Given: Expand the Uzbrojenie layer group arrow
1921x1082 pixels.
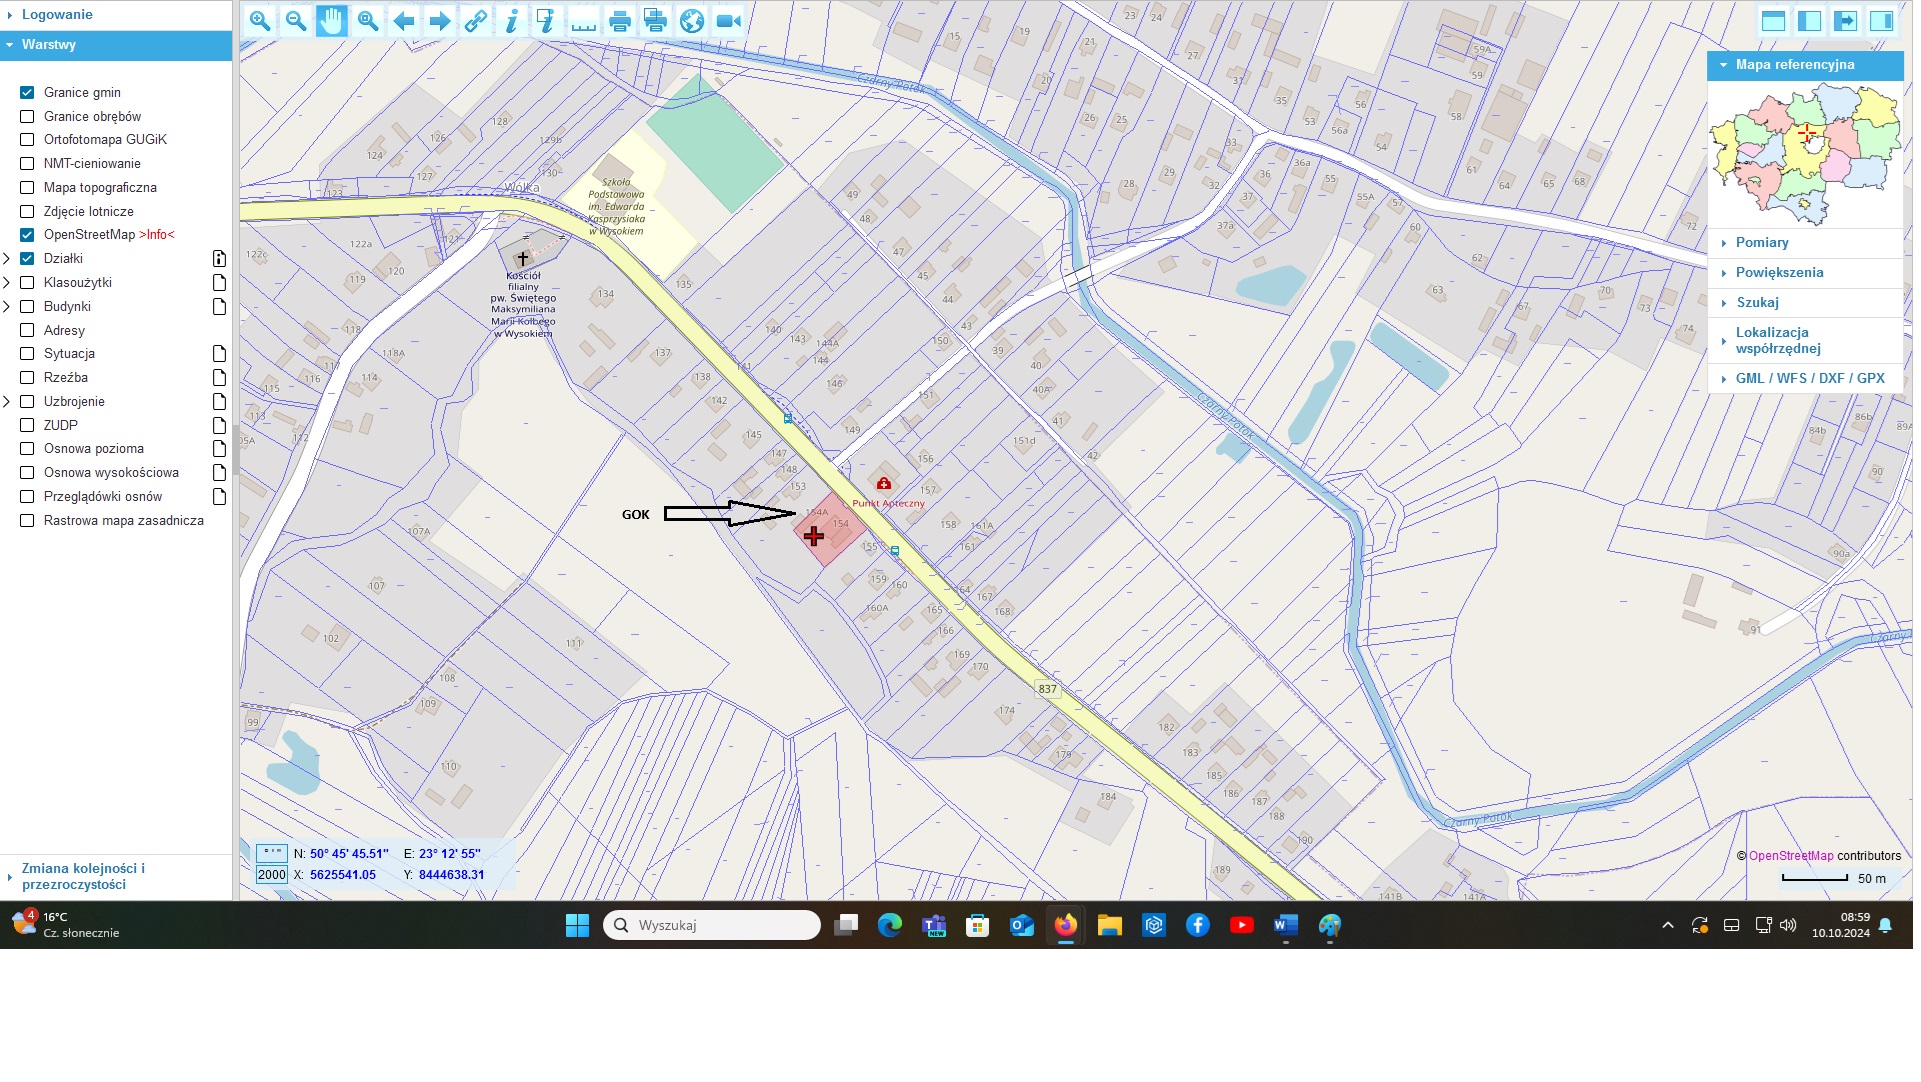Looking at the screenshot, I should point(7,402).
